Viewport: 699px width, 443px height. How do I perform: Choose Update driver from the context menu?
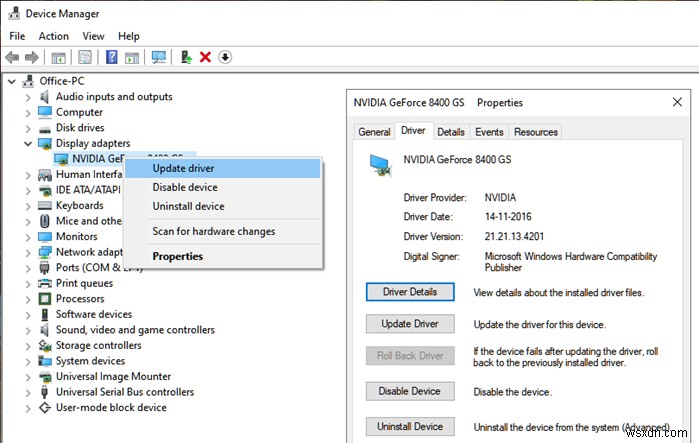coord(183,168)
